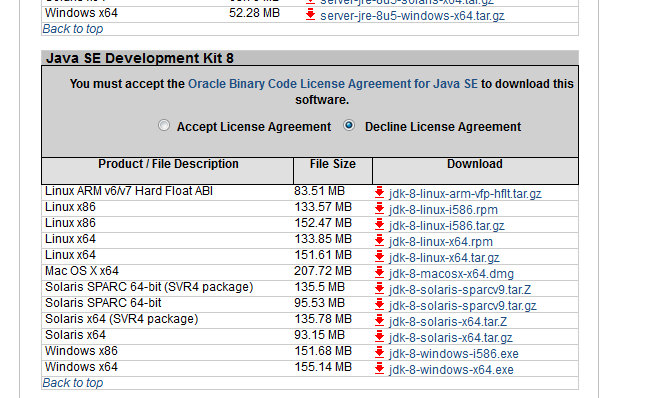Select Decline License Agreement radio button
The image size is (658, 398).
pos(349,125)
